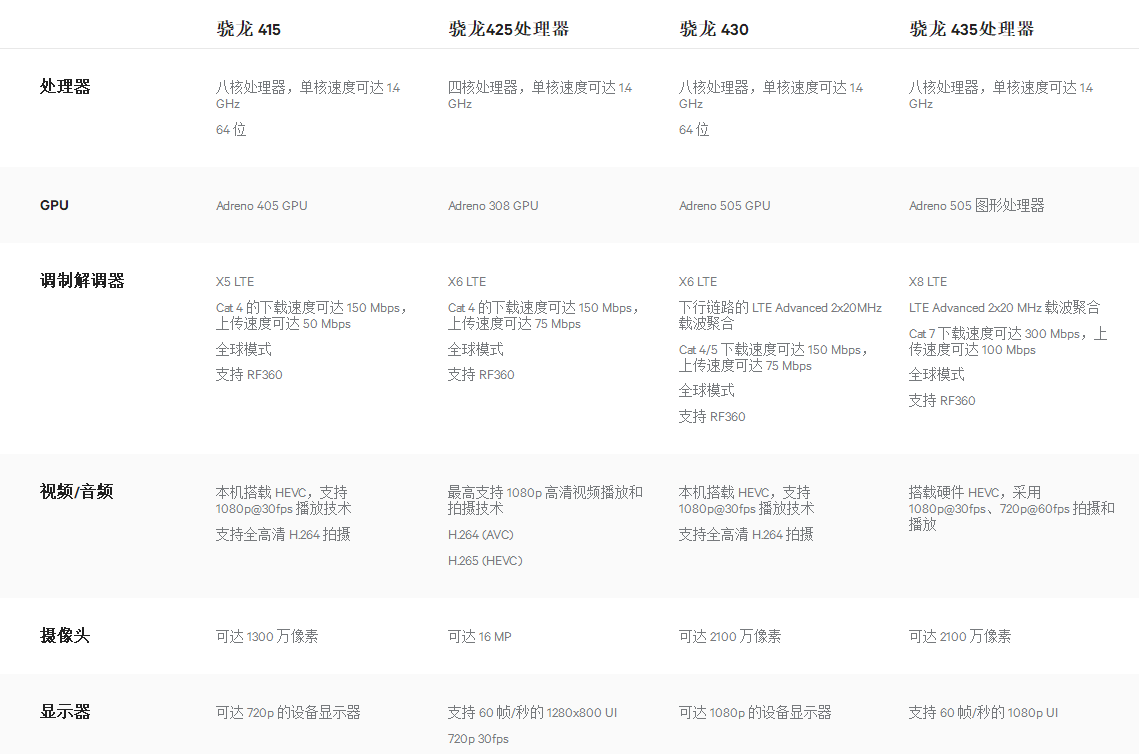Click X6 LTE in 骁龙425 column
This screenshot has height=754, width=1139.
pos(467,282)
